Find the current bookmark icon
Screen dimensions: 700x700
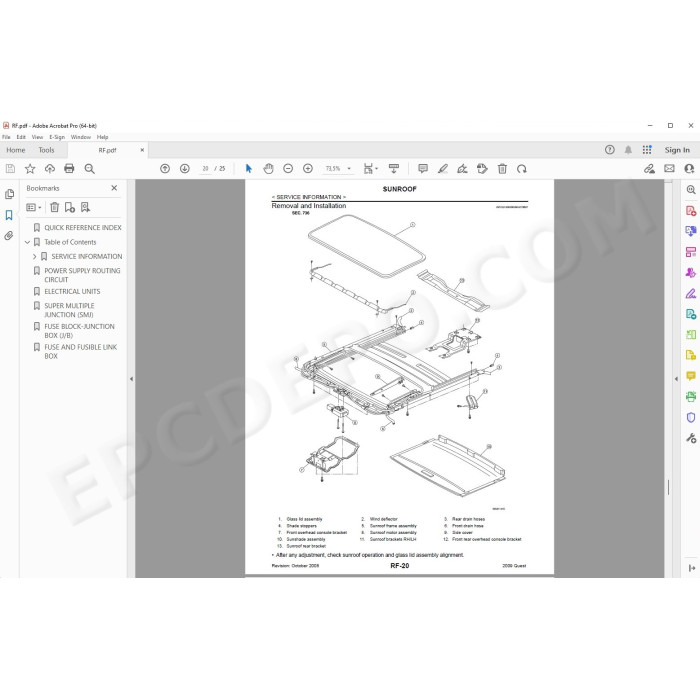pyautogui.click(x=85, y=207)
